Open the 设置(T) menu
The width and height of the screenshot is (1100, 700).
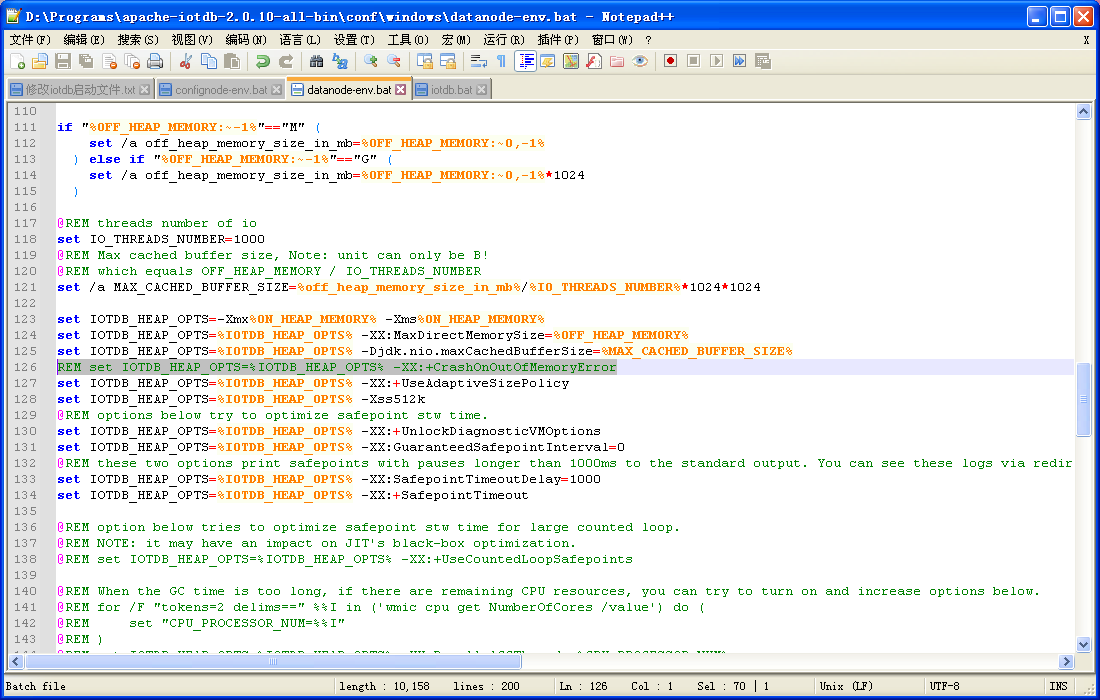tap(354, 40)
